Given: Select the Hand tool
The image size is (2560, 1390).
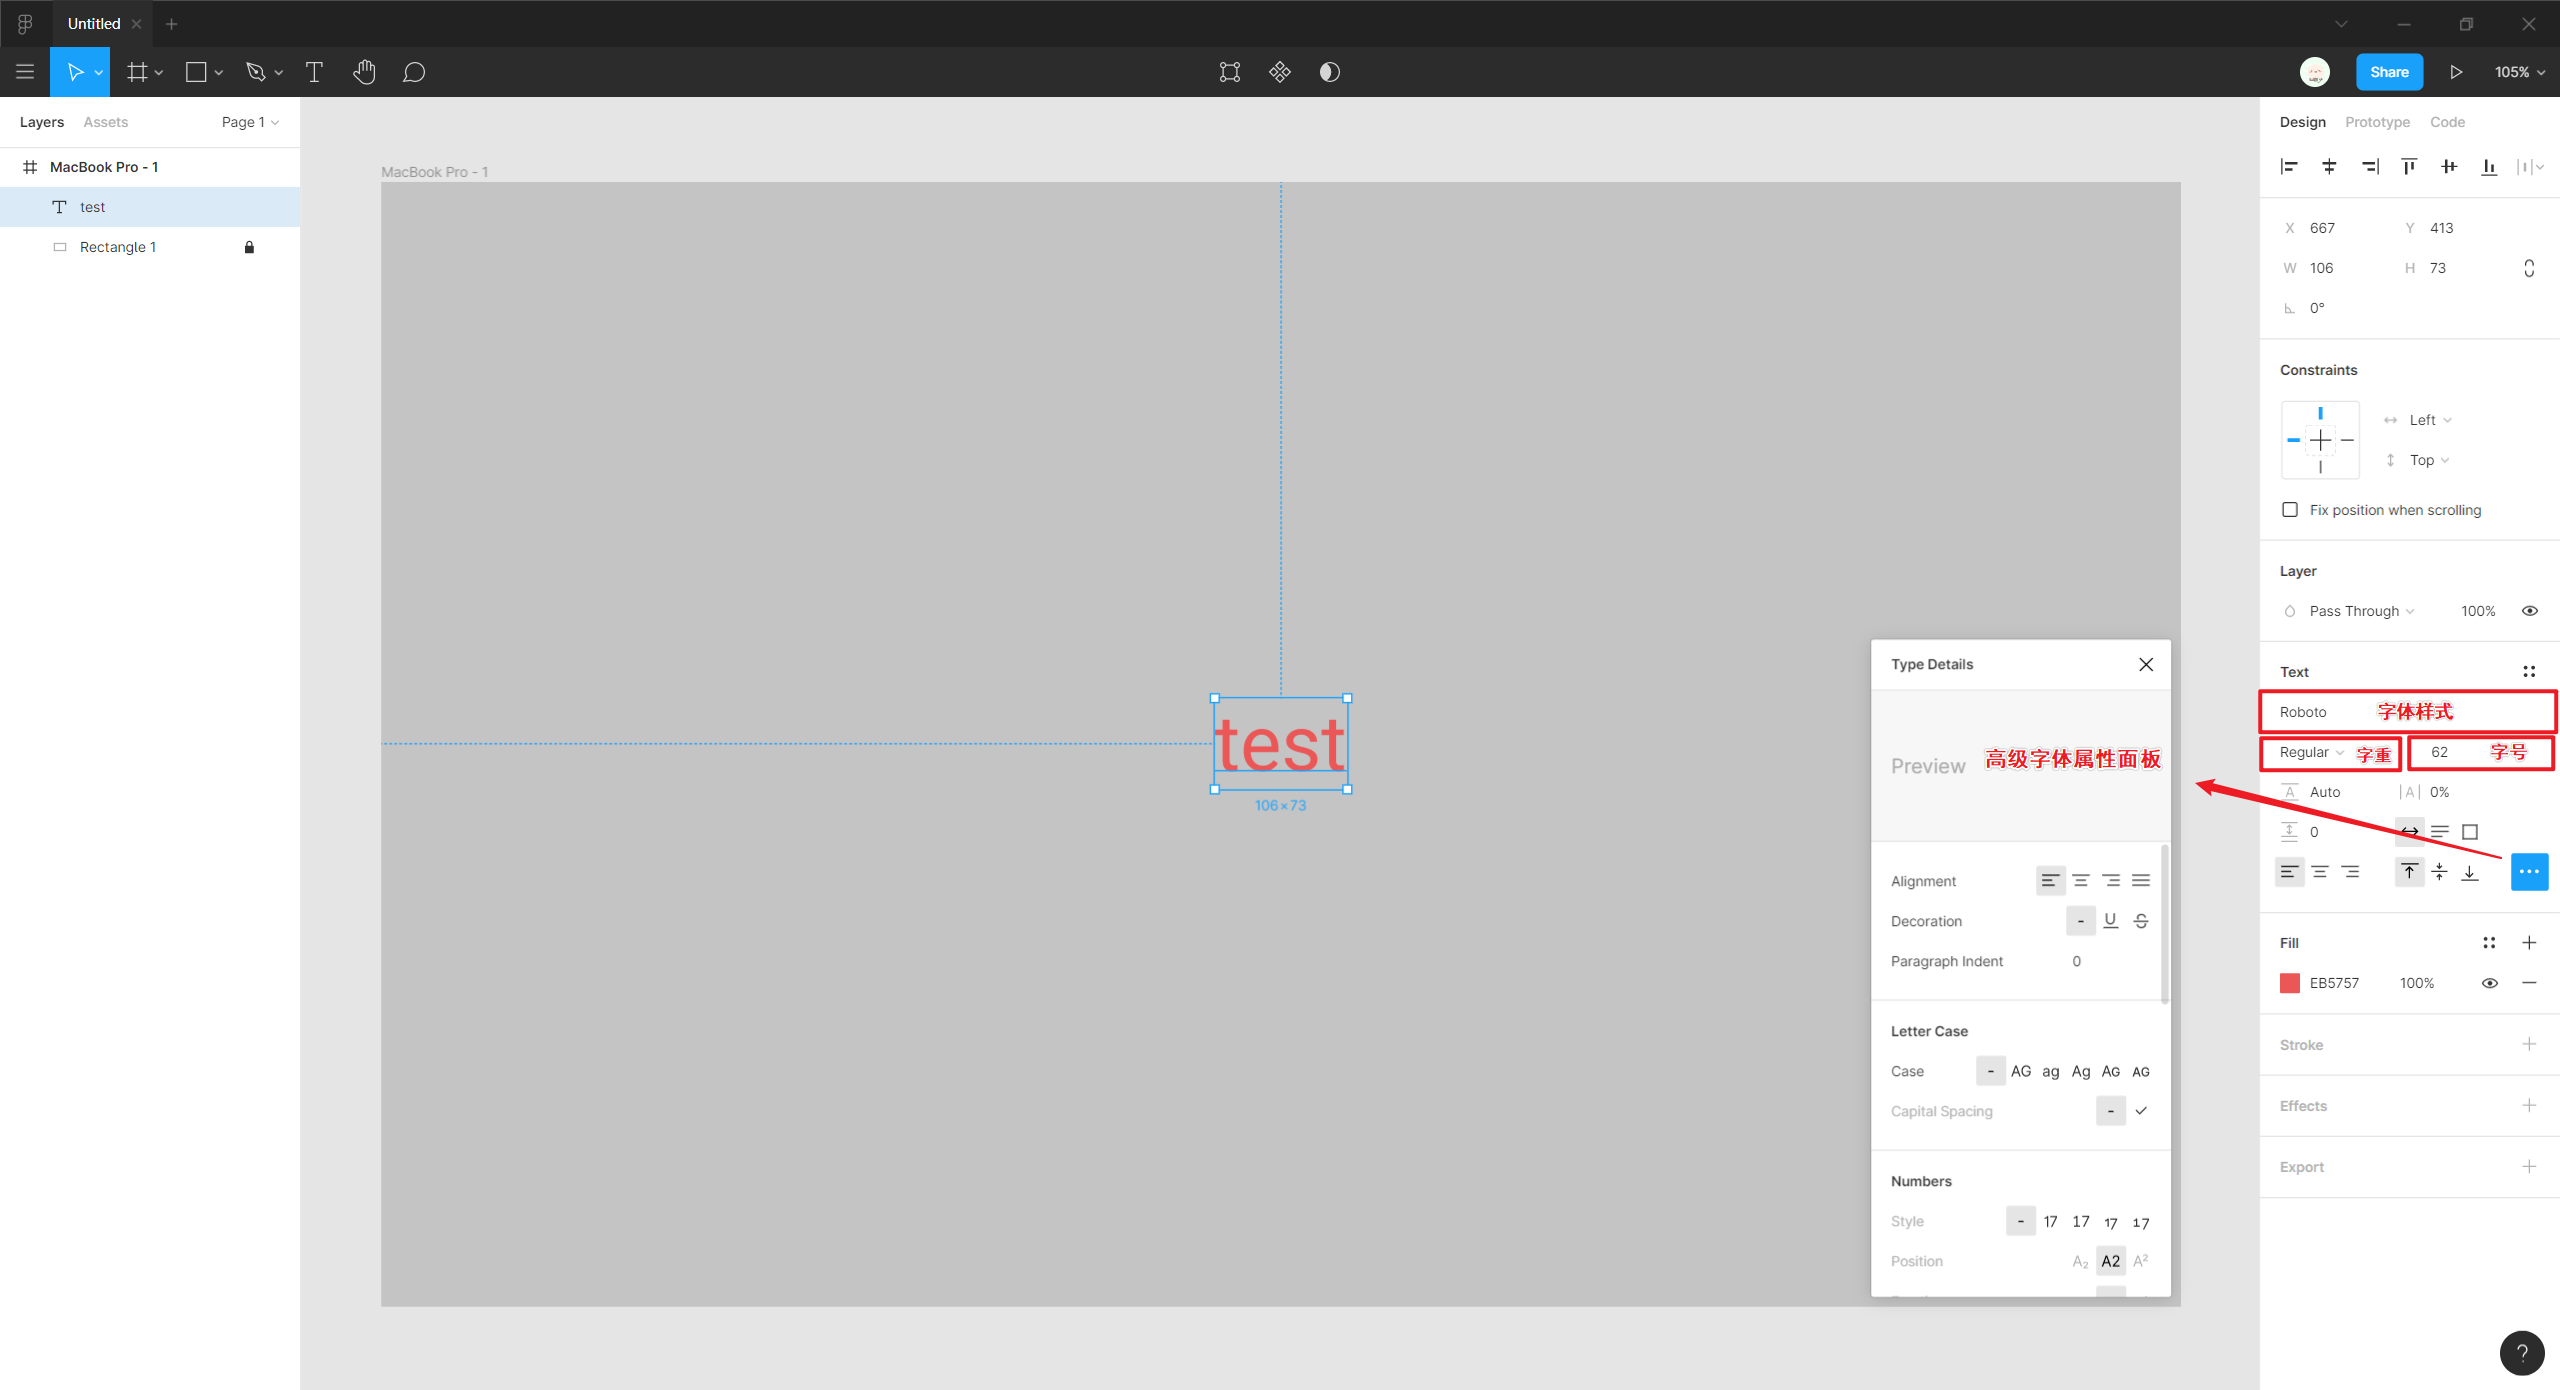Looking at the screenshot, I should (x=364, y=72).
